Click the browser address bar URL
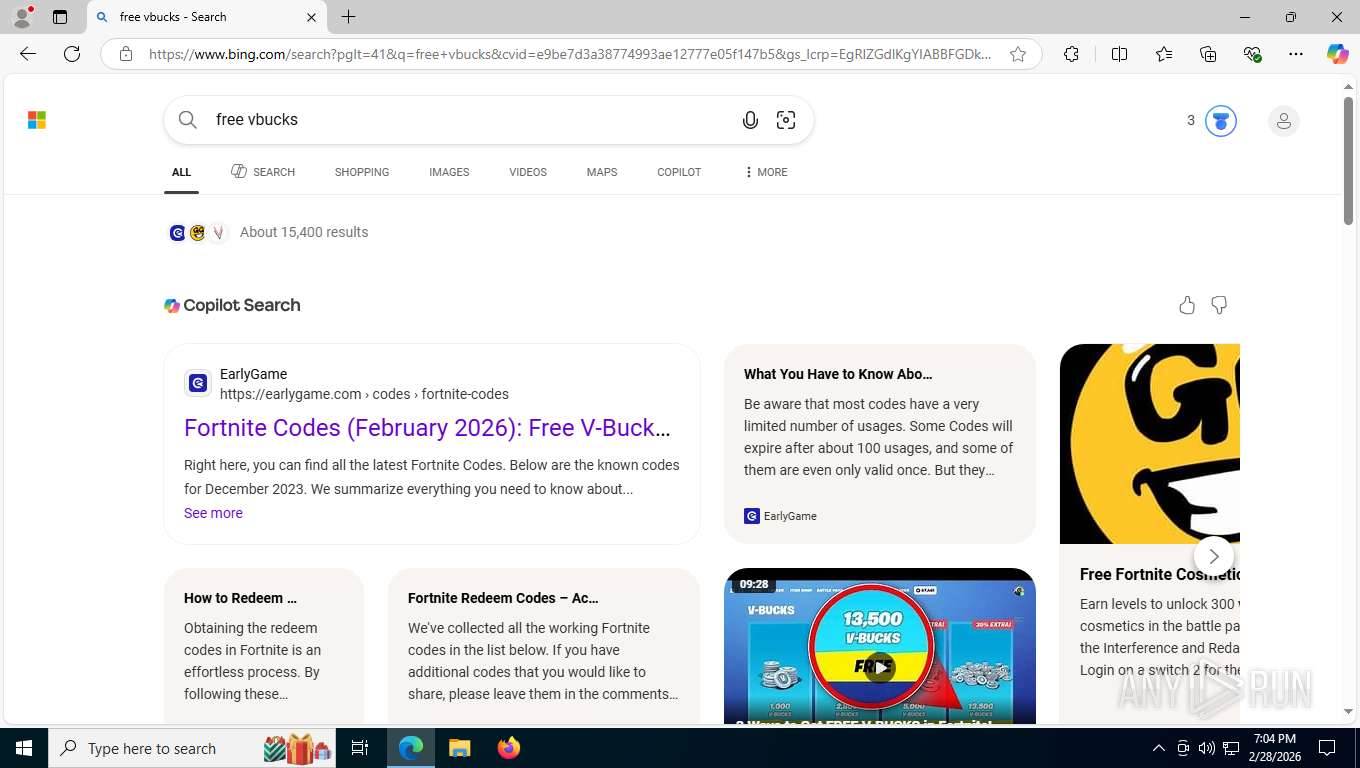The image size is (1360, 768). tap(570, 54)
